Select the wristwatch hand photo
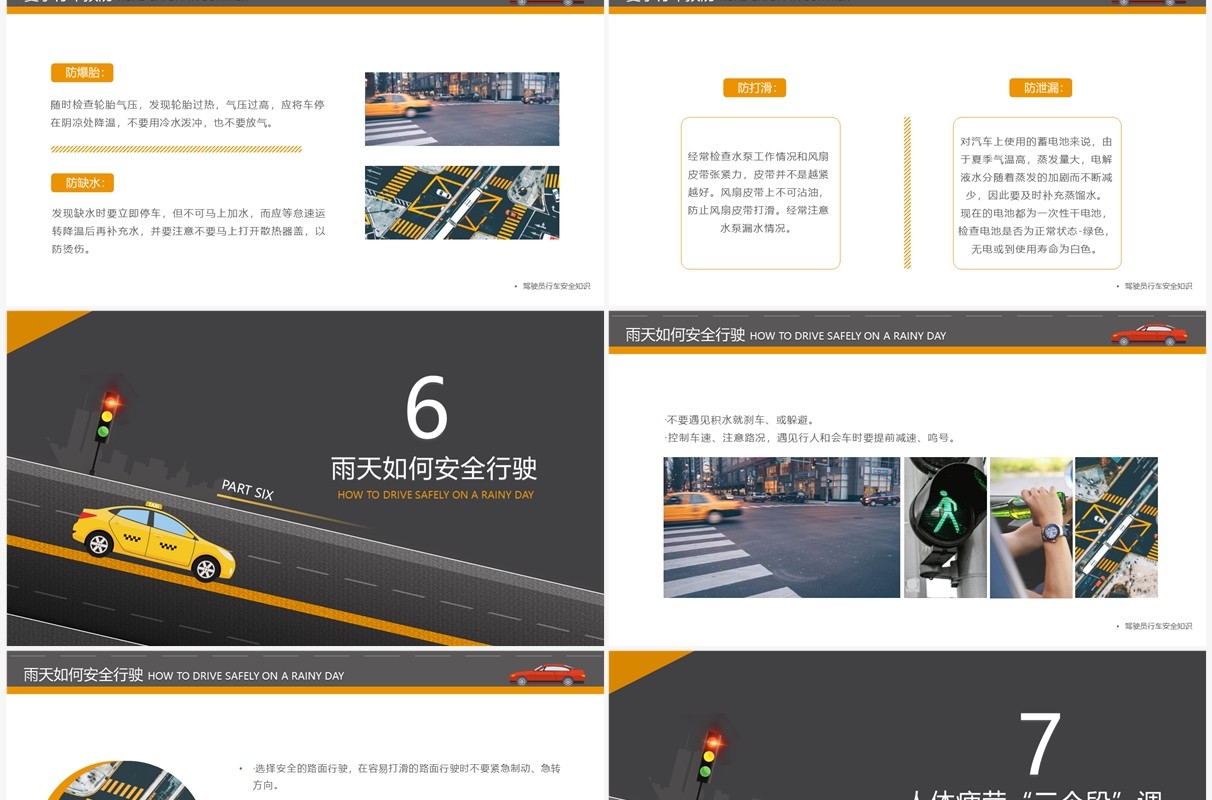Image resolution: width=1212 pixels, height=800 pixels. pos(1031,528)
